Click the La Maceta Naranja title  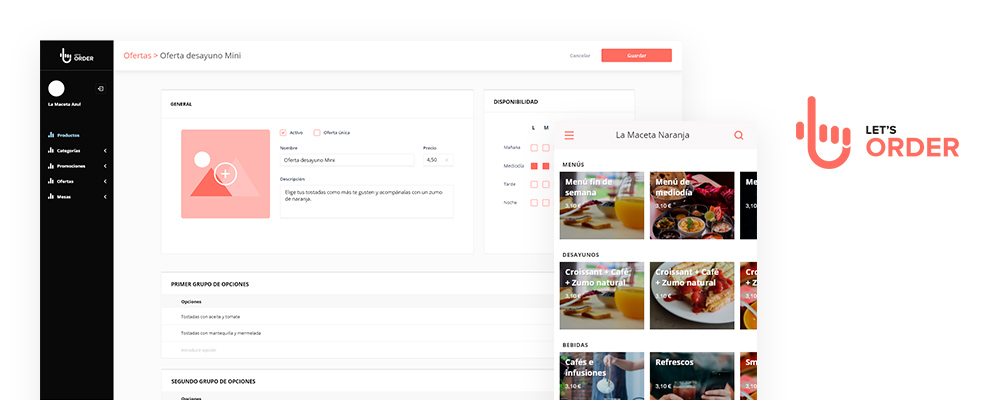click(x=652, y=135)
